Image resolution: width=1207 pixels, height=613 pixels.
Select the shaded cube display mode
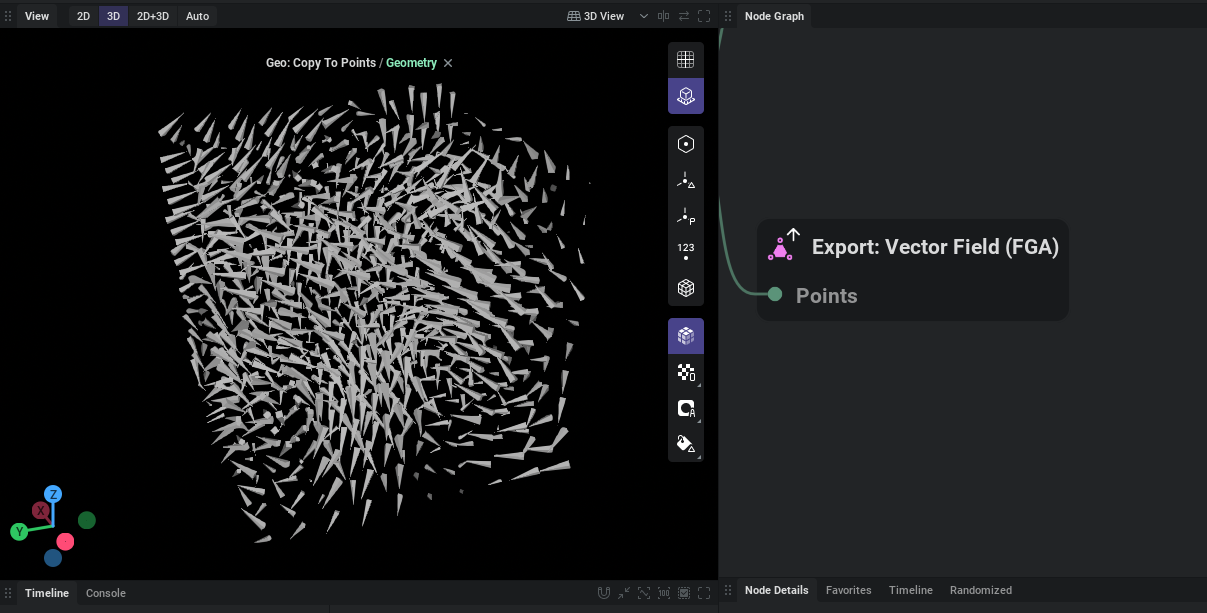tap(685, 336)
